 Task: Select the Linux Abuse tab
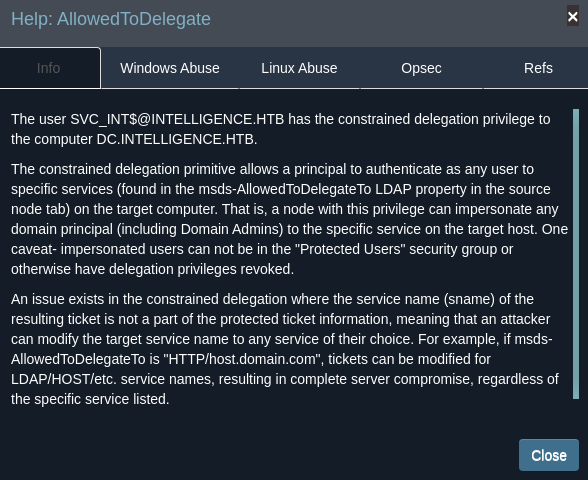pyautogui.click(x=299, y=68)
